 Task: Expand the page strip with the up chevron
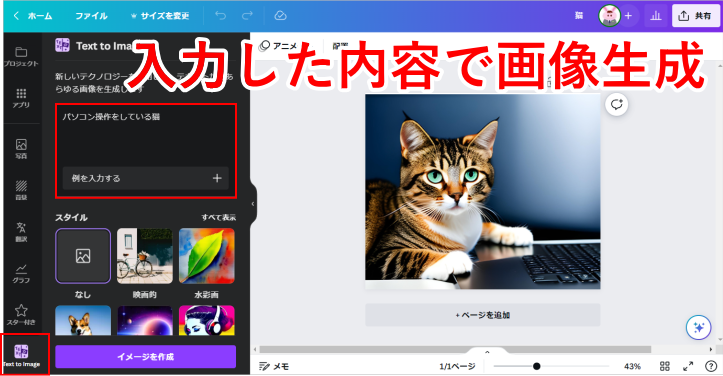pyautogui.click(x=487, y=352)
